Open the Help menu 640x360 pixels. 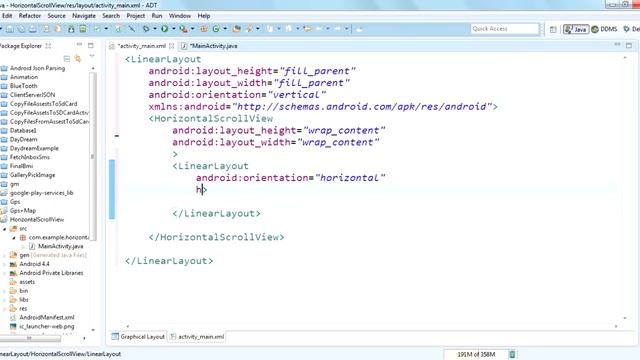[204, 16]
